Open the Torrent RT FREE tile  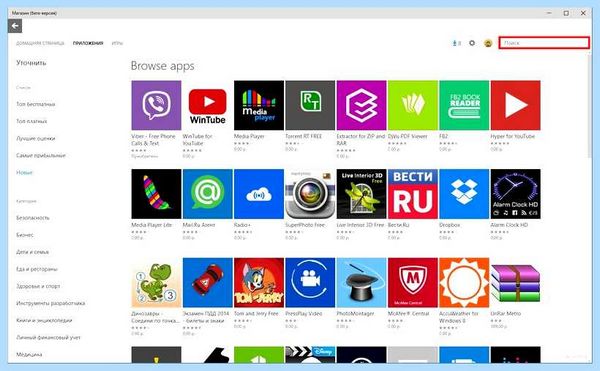point(310,105)
